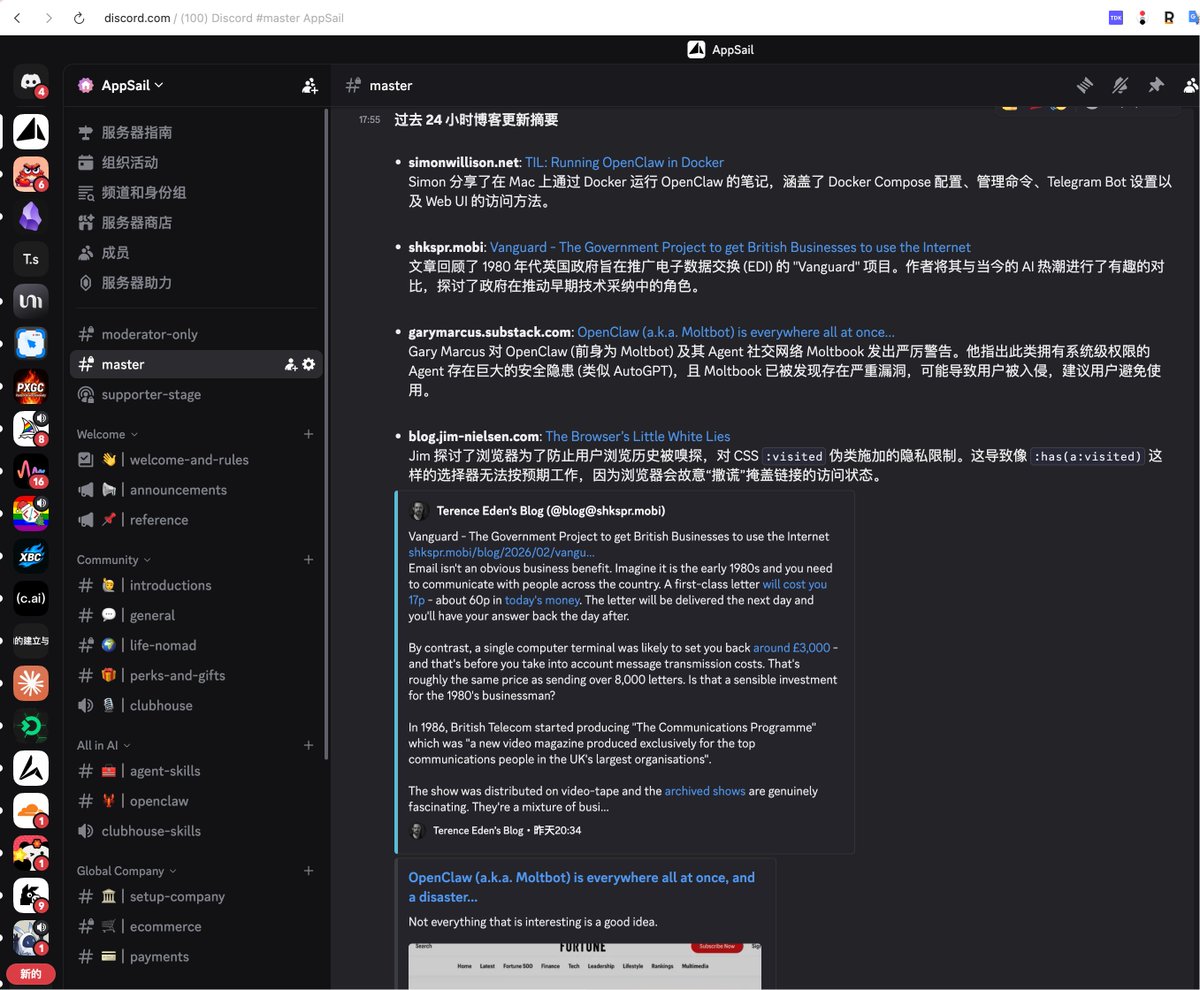
Task: Open life-nomad channel
Action: point(196,645)
